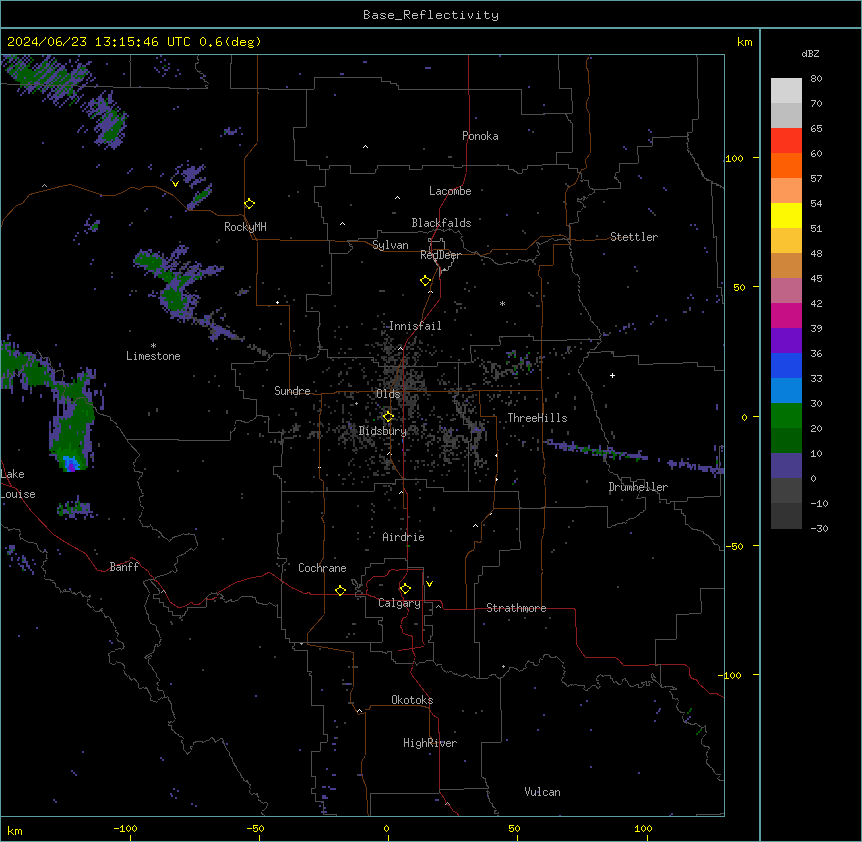Click the Drumheller label
Image resolution: width=862 pixels, height=842 pixels.
click(638, 487)
